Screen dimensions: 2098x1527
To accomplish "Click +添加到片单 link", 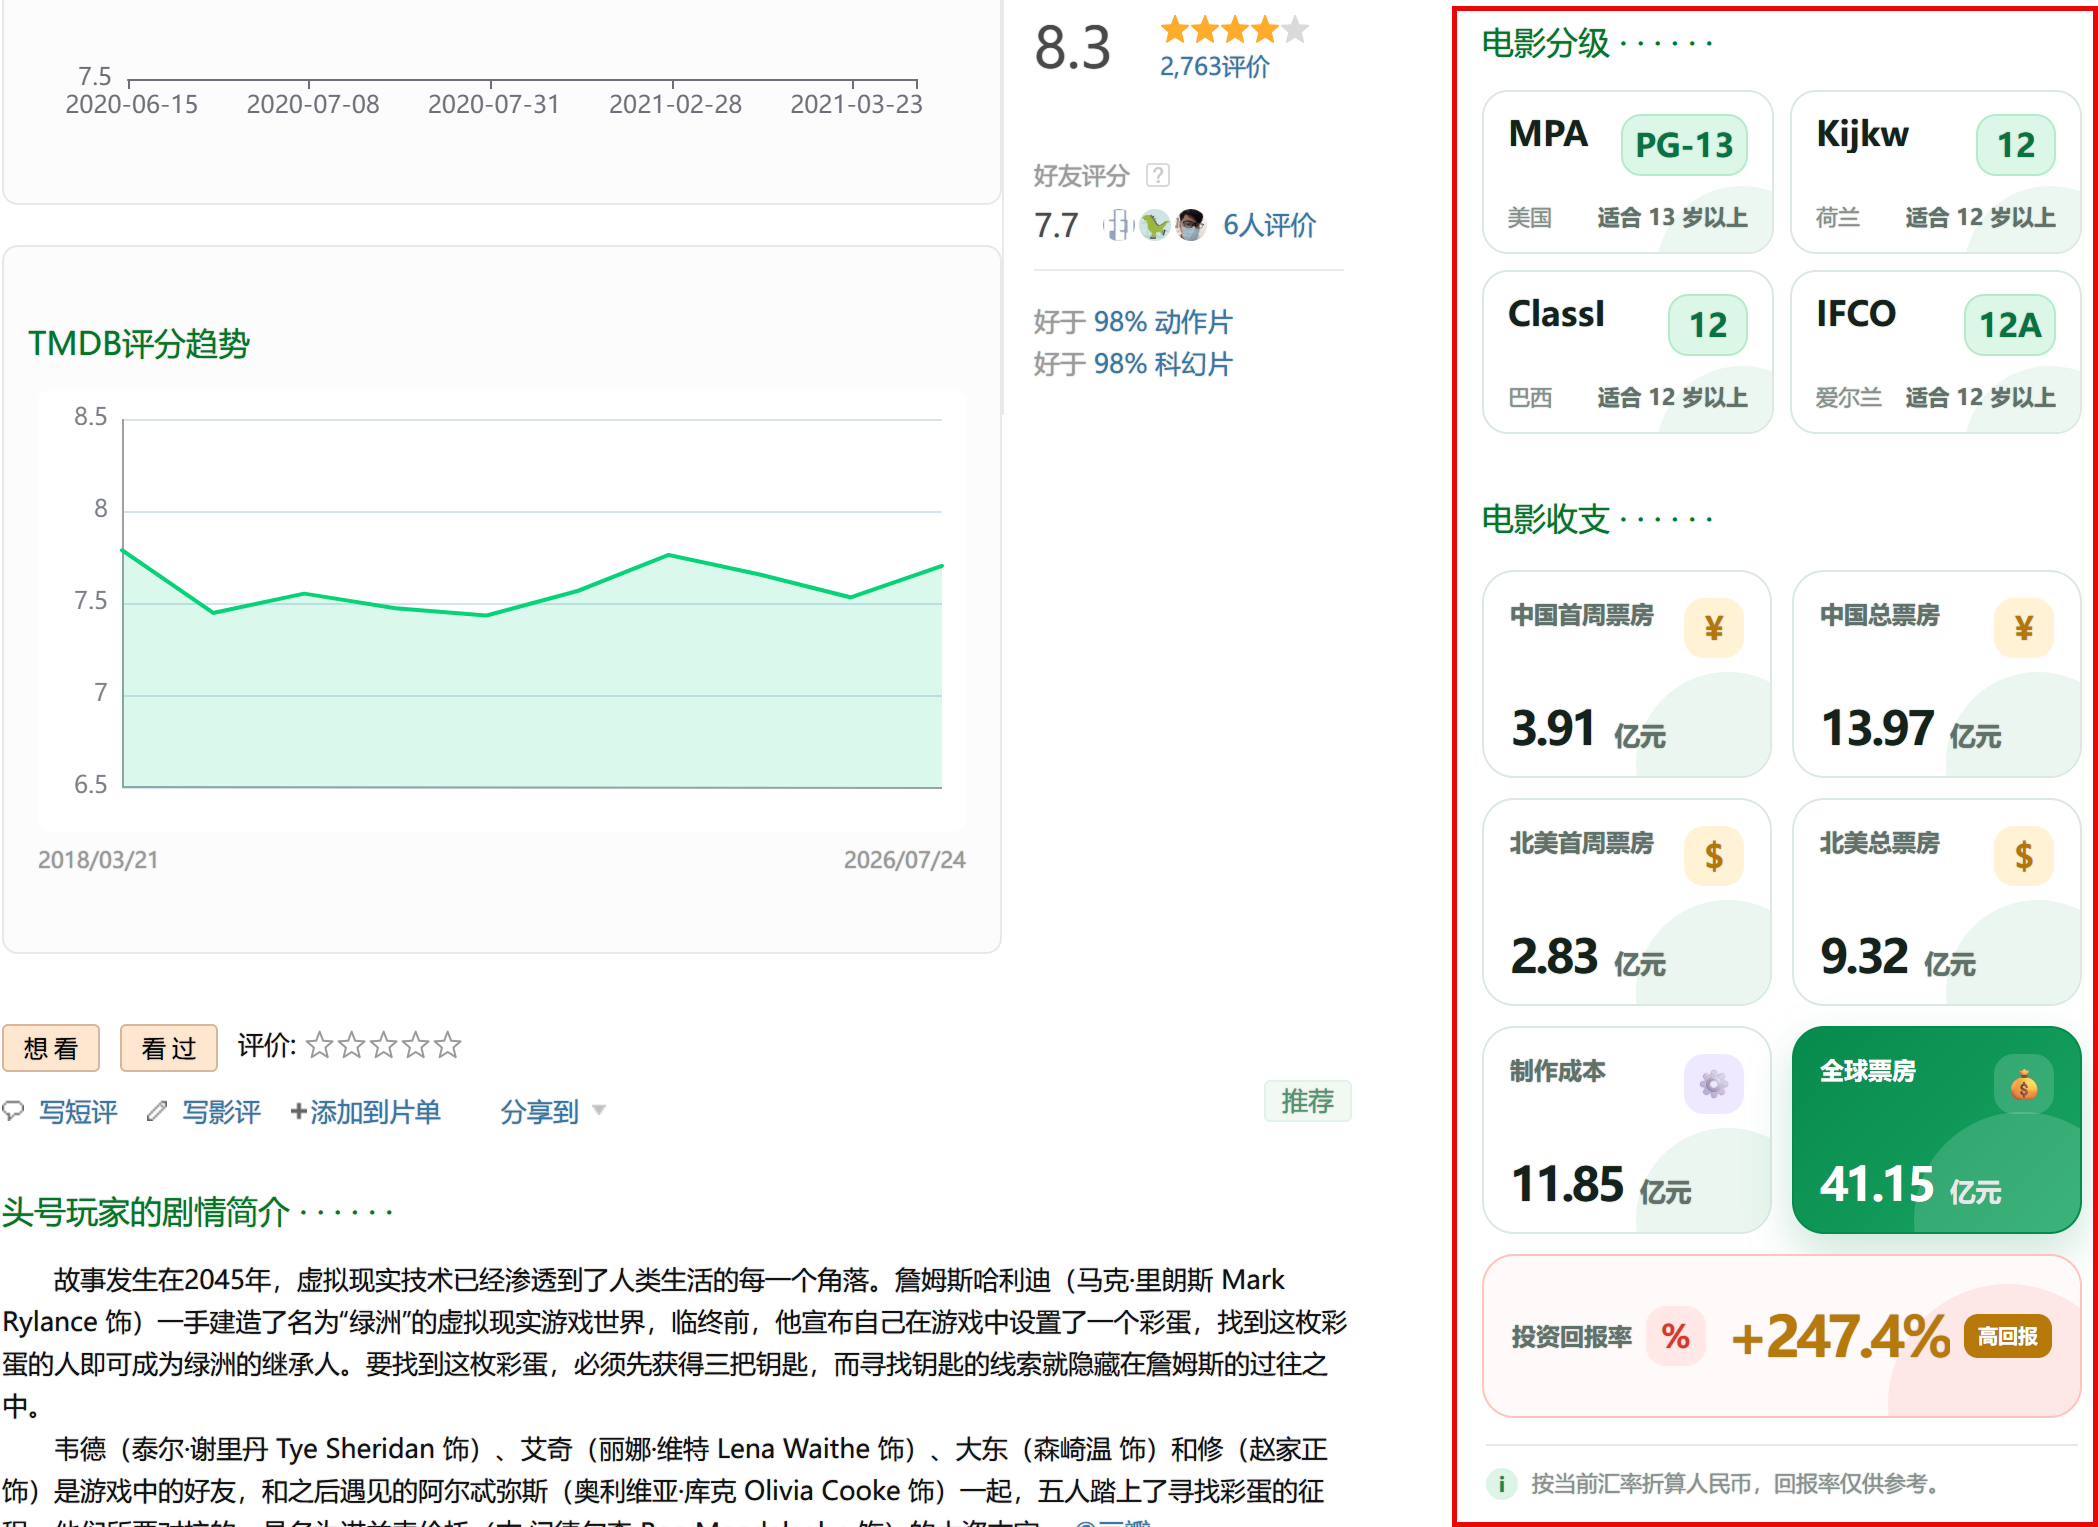I will coord(365,1111).
